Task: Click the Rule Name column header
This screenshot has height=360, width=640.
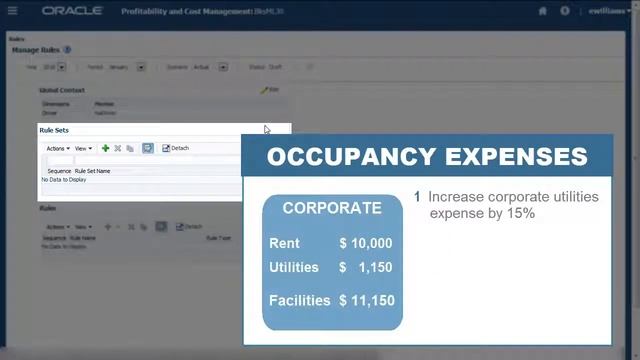Action: 82,238
